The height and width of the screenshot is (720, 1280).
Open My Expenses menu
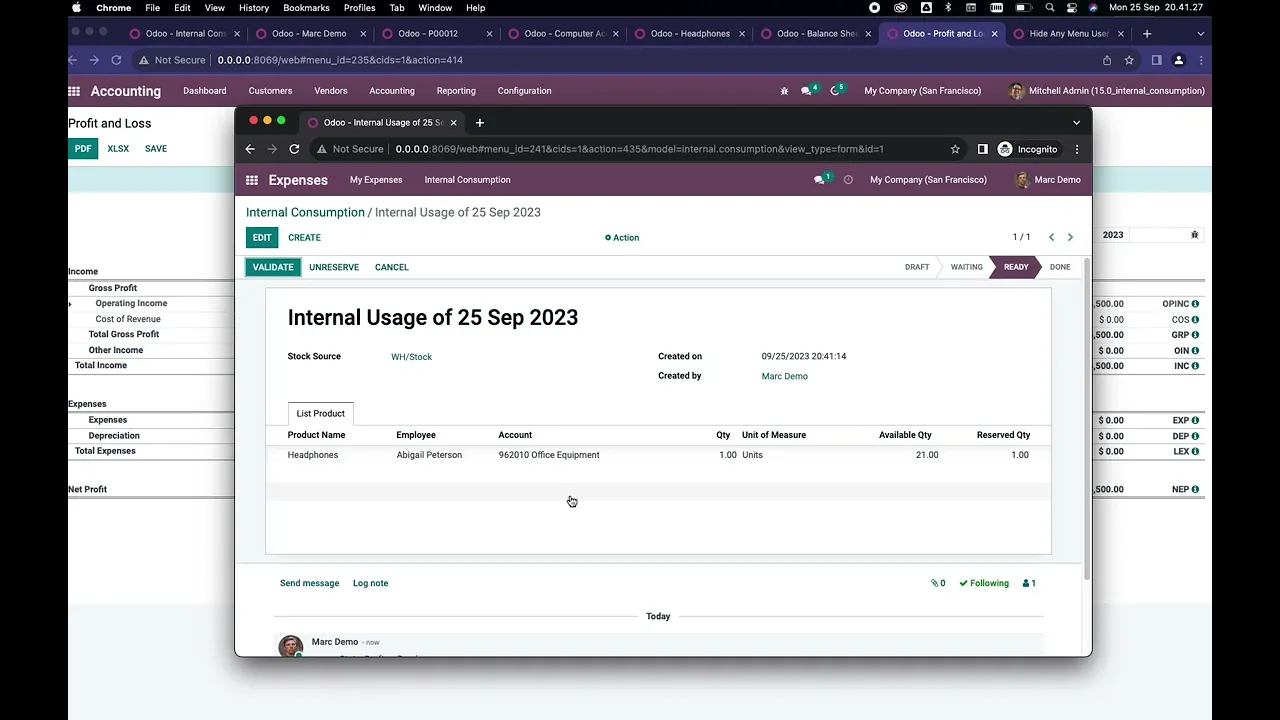376,180
